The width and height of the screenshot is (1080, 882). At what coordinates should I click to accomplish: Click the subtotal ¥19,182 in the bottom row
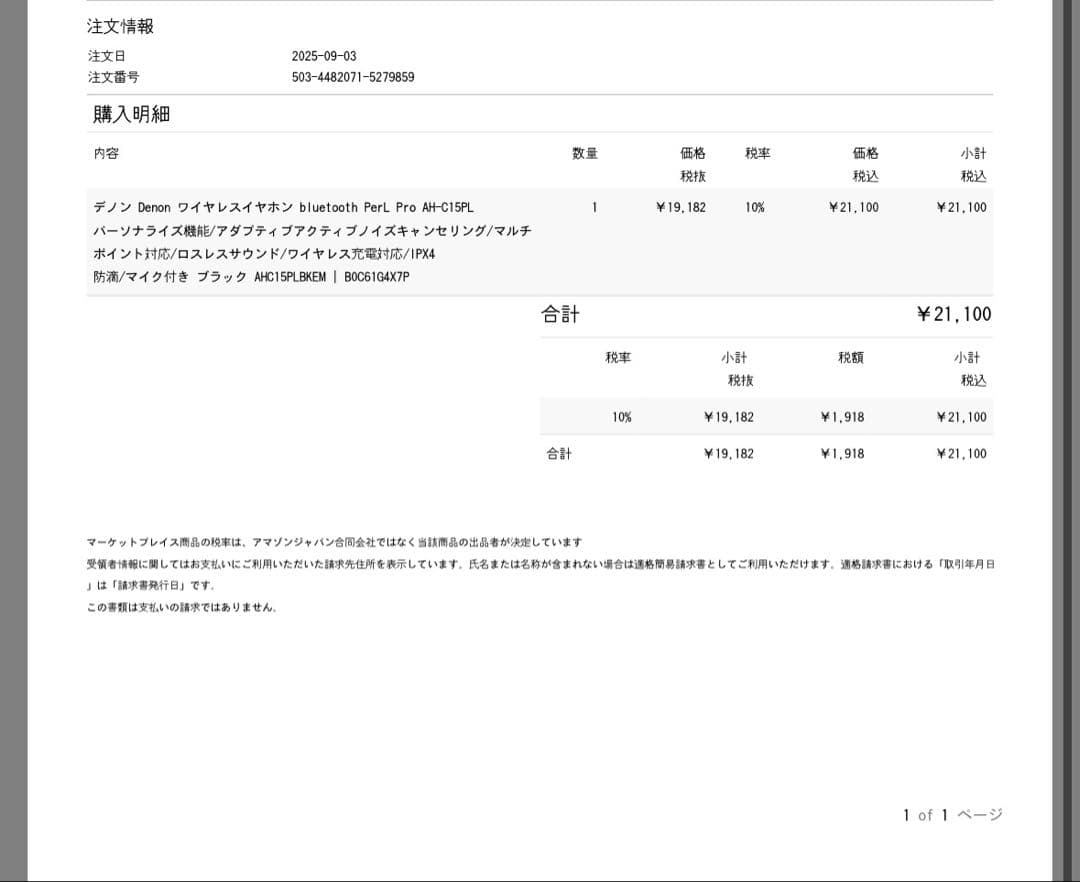728,453
